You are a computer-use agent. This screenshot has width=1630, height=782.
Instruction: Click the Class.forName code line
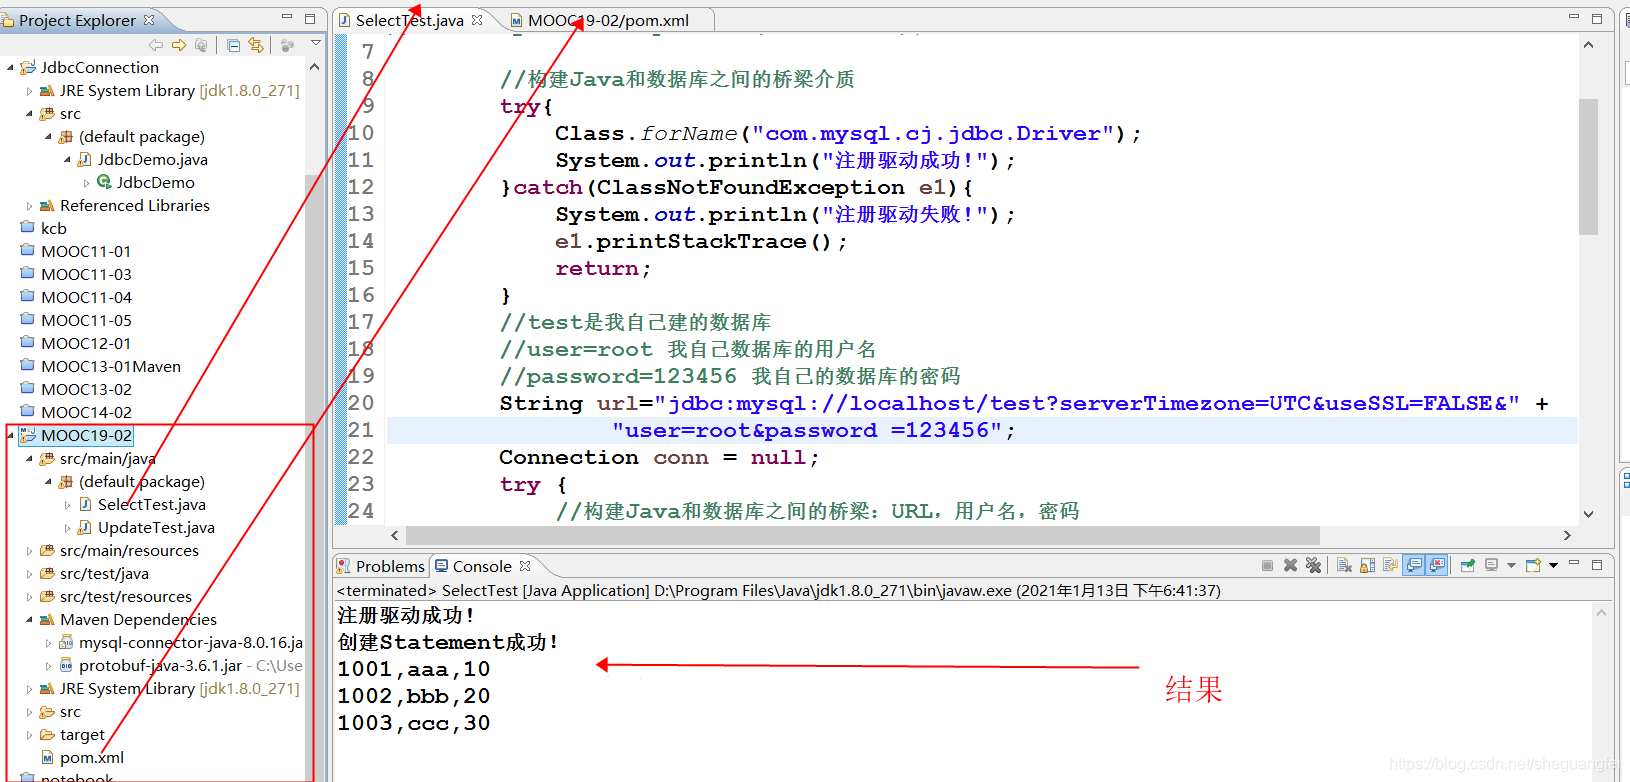(x=847, y=133)
